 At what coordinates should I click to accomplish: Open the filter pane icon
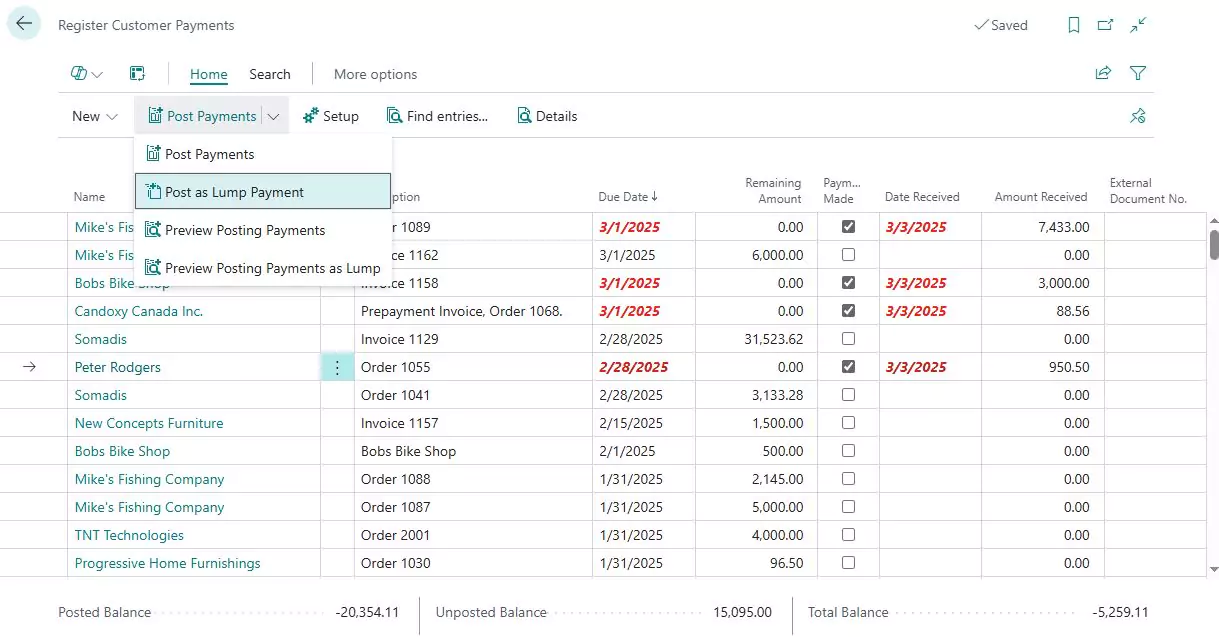pos(1139,73)
